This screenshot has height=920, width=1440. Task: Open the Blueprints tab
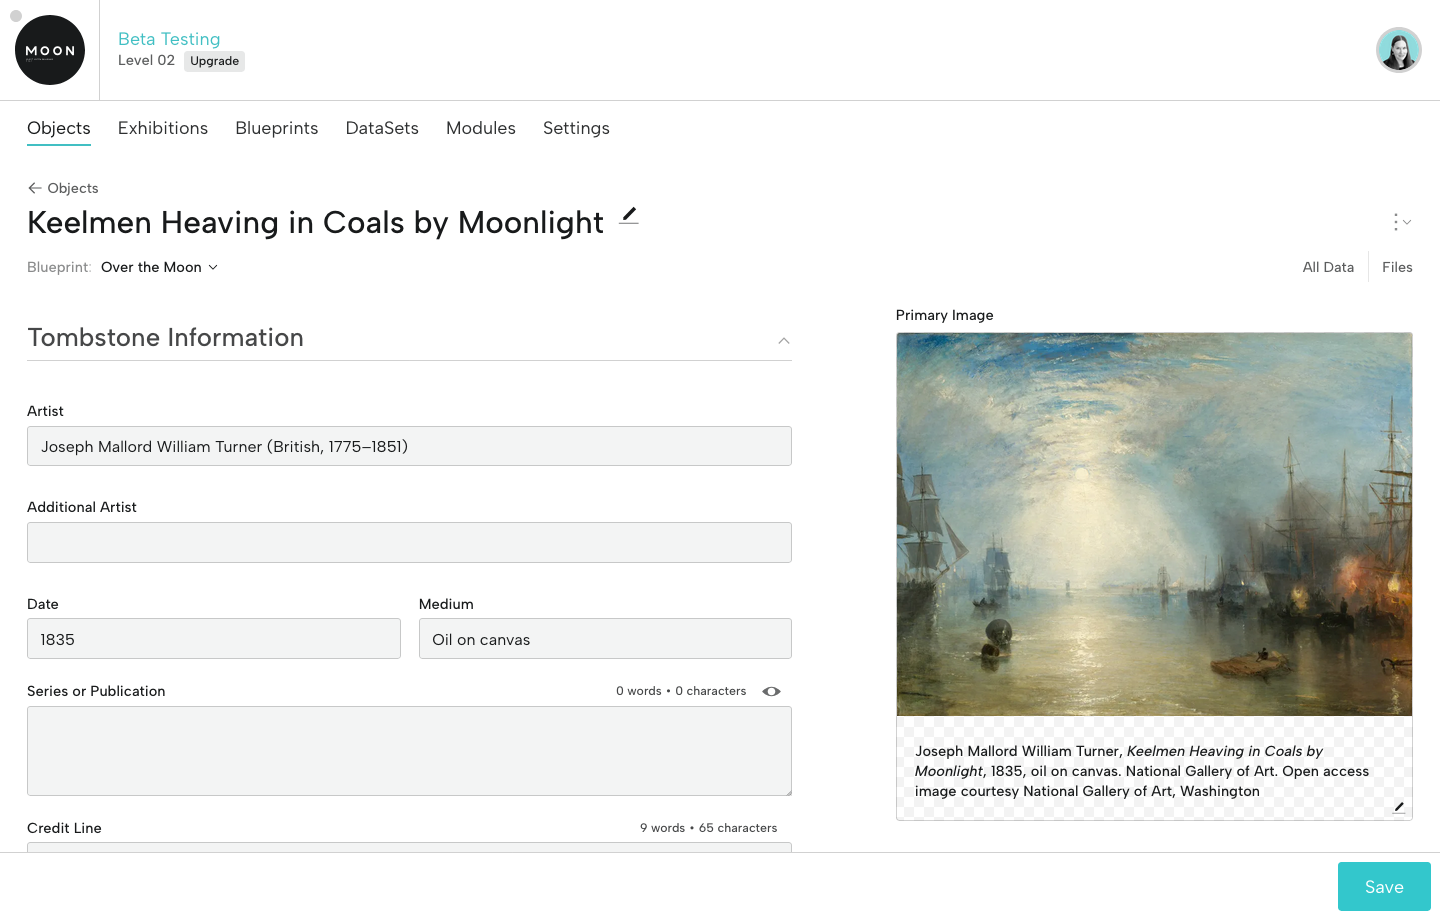point(277,128)
